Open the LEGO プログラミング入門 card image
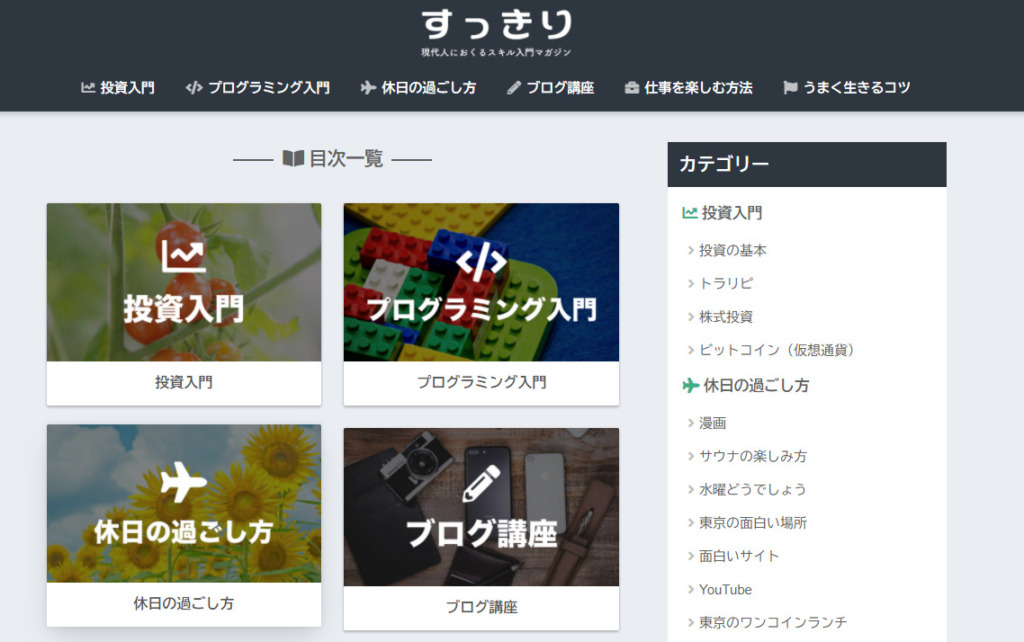Image resolution: width=1024 pixels, height=642 pixels. tap(481, 282)
